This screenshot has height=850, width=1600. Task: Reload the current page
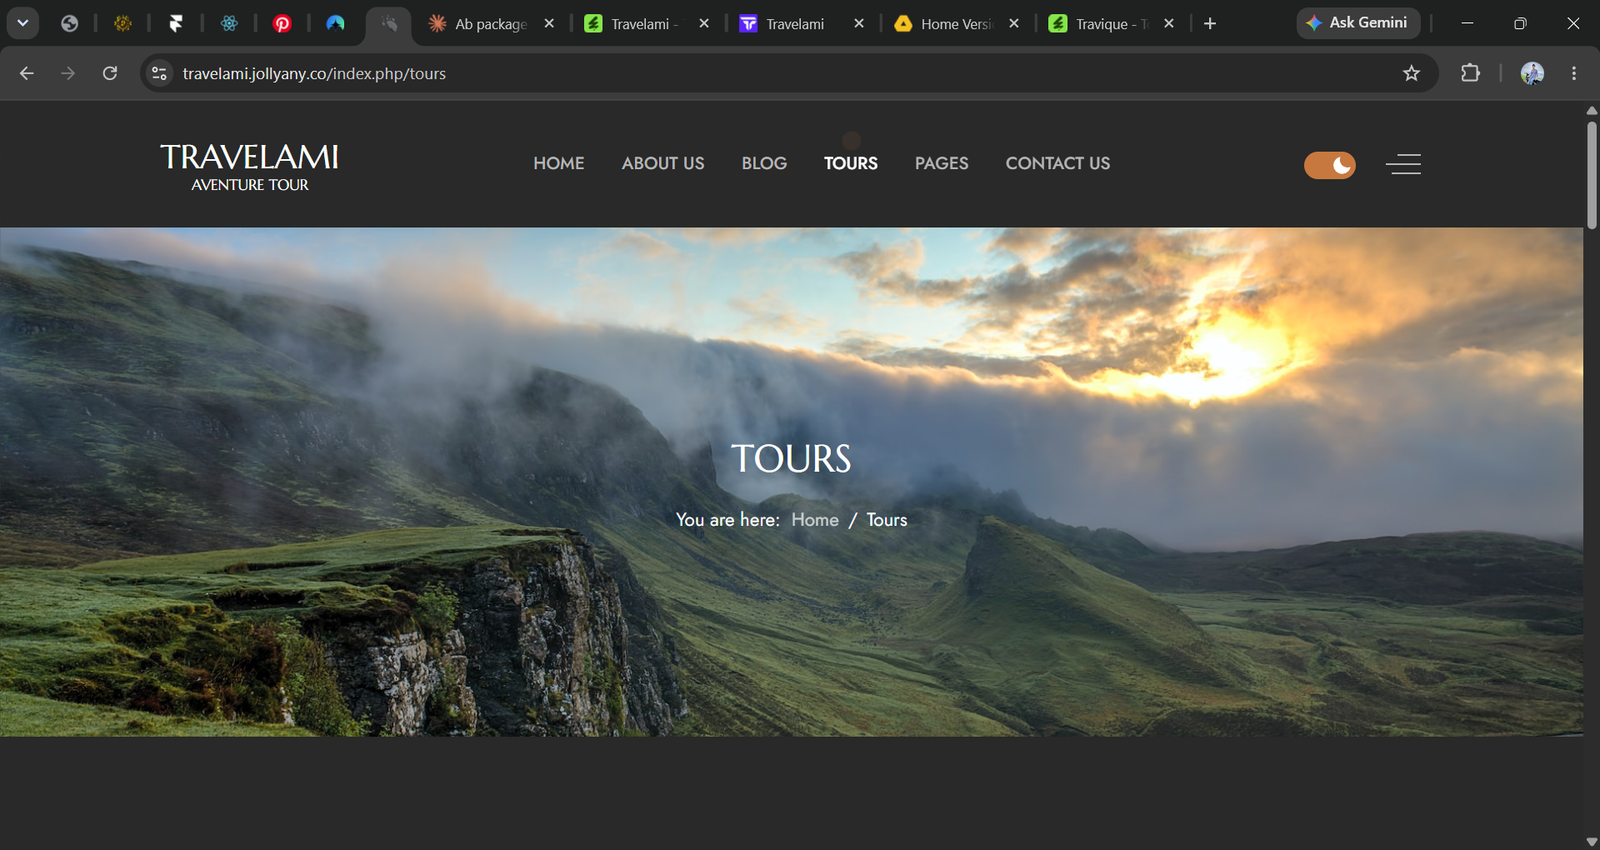pos(110,73)
